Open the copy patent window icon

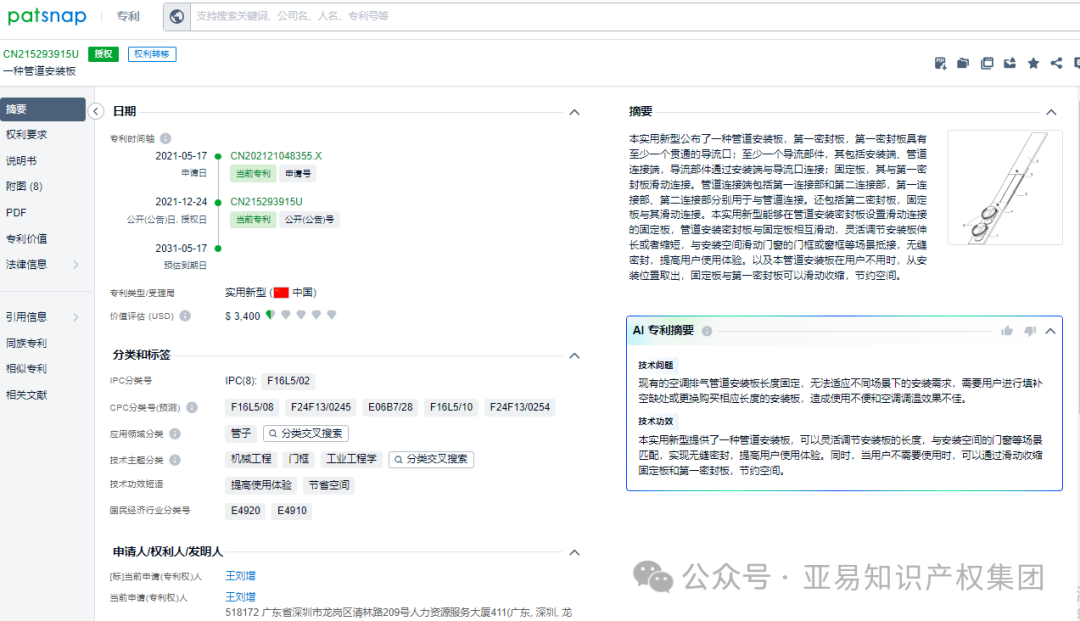pos(987,63)
